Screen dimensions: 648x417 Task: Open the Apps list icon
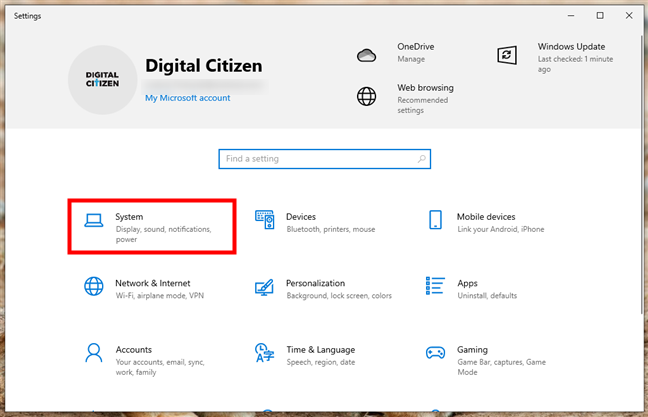[x=435, y=286]
